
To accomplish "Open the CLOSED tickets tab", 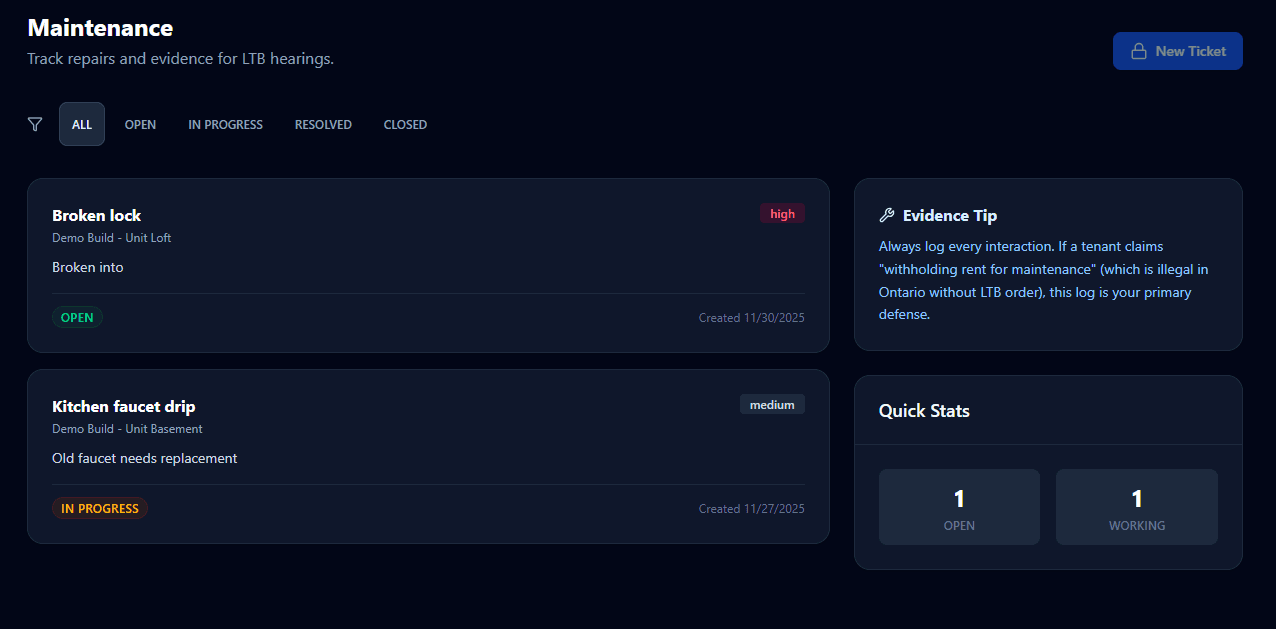I will click(405, 124).
